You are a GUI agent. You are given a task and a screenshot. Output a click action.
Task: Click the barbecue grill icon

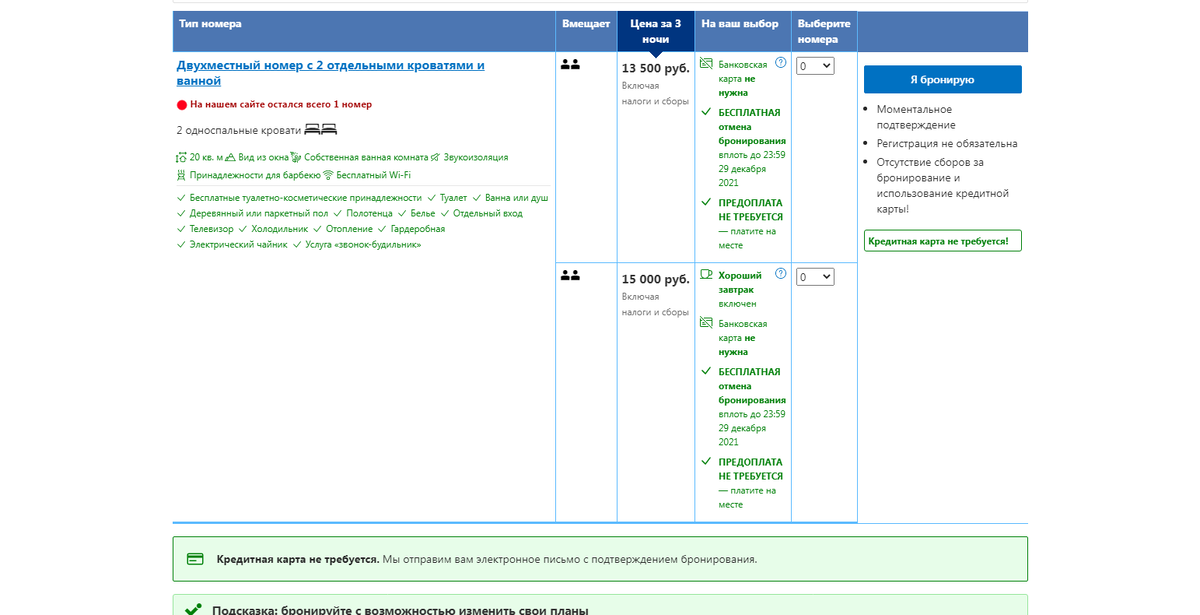pyautogui.click(x=181, y=175)
